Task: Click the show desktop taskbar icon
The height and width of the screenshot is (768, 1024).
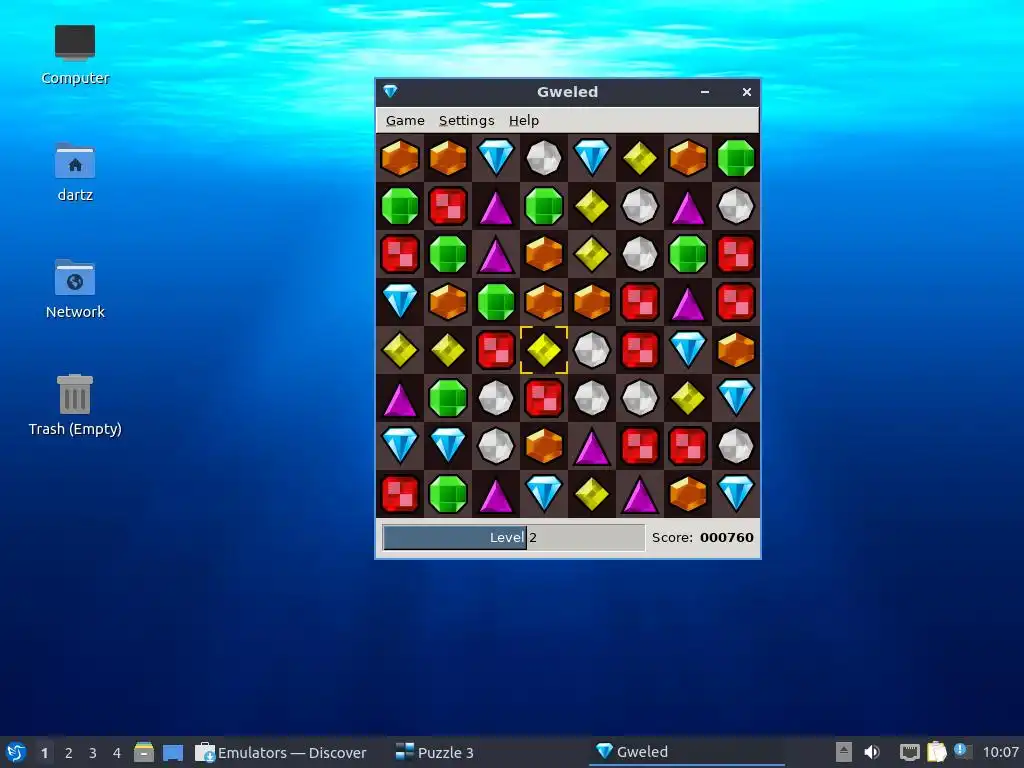Action: [173, 752]
